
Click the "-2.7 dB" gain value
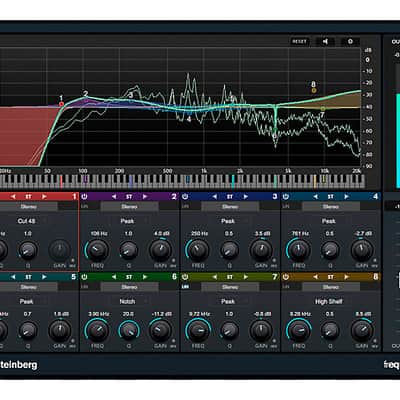click(362, 234)
